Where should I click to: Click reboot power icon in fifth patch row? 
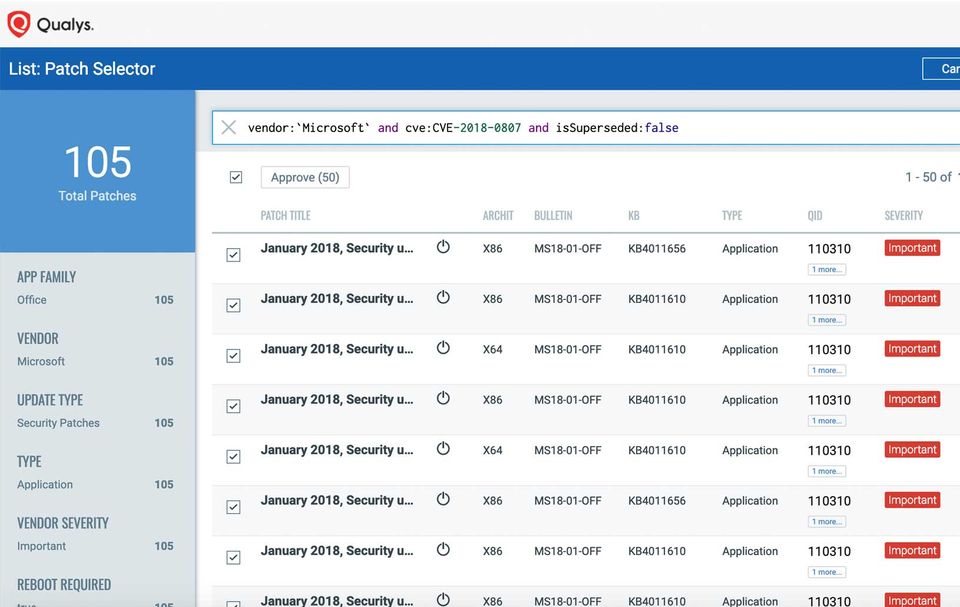pyautogui.click(x=443, y=449)
